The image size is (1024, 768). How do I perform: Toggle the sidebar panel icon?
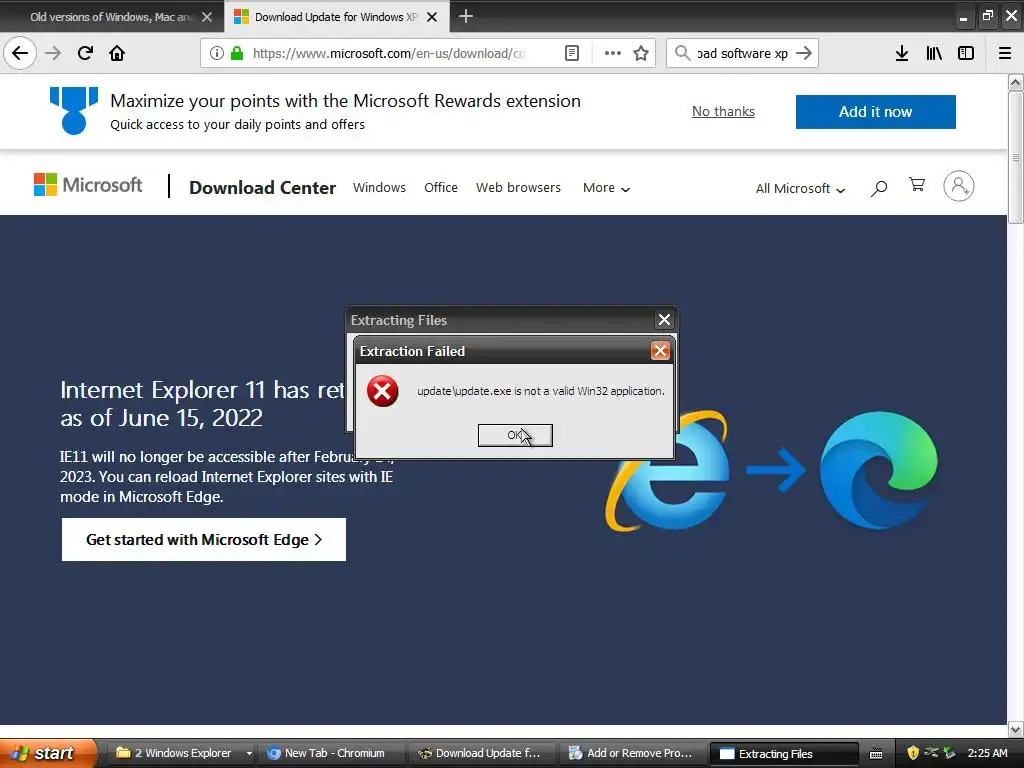click(966, 53)
